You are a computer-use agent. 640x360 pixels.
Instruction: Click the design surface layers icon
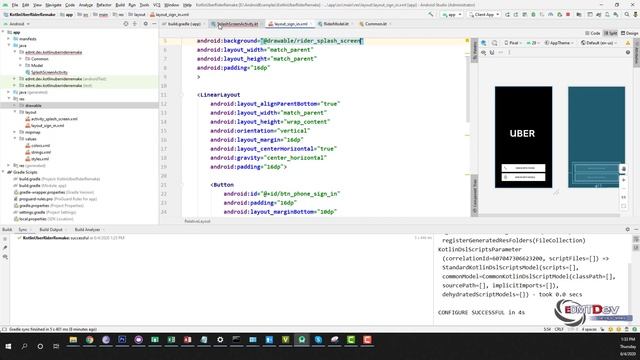(484, 43)
